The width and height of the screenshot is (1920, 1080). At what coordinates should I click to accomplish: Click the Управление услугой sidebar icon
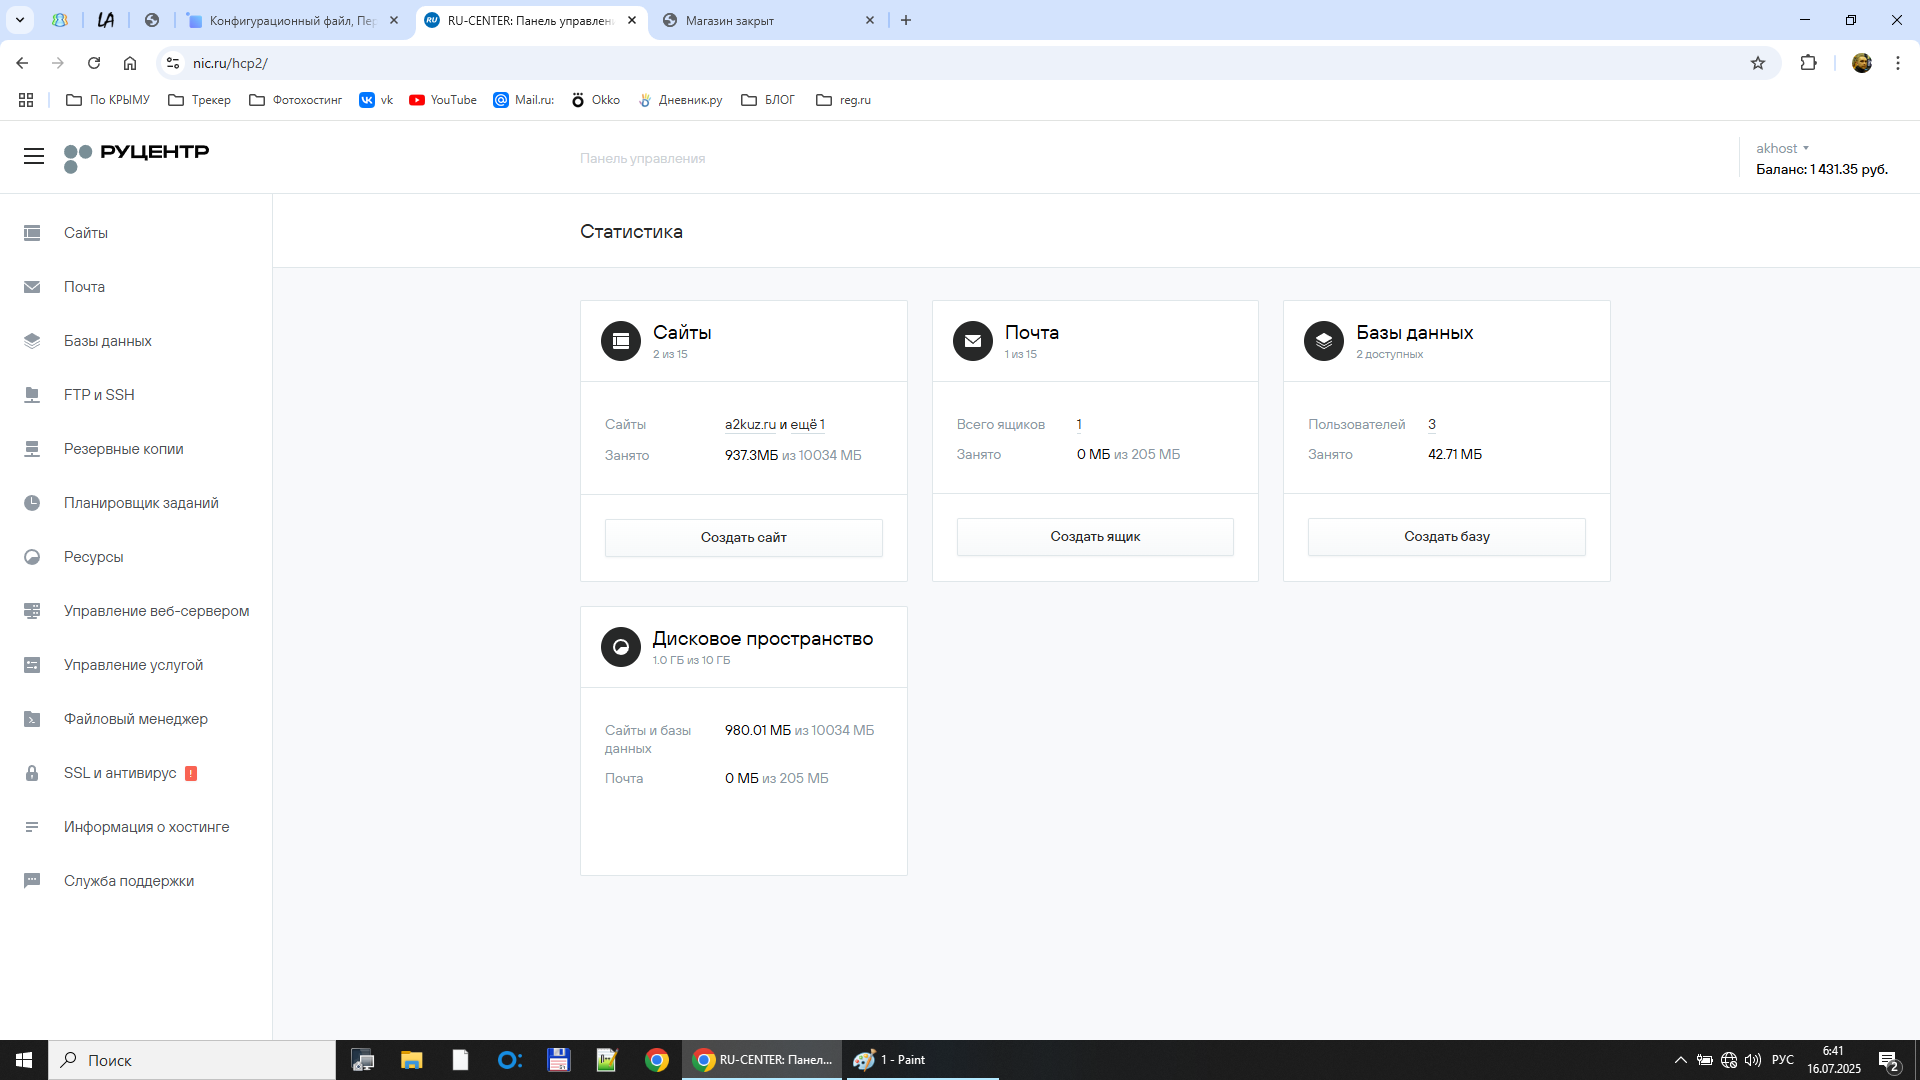click(32, 665)
